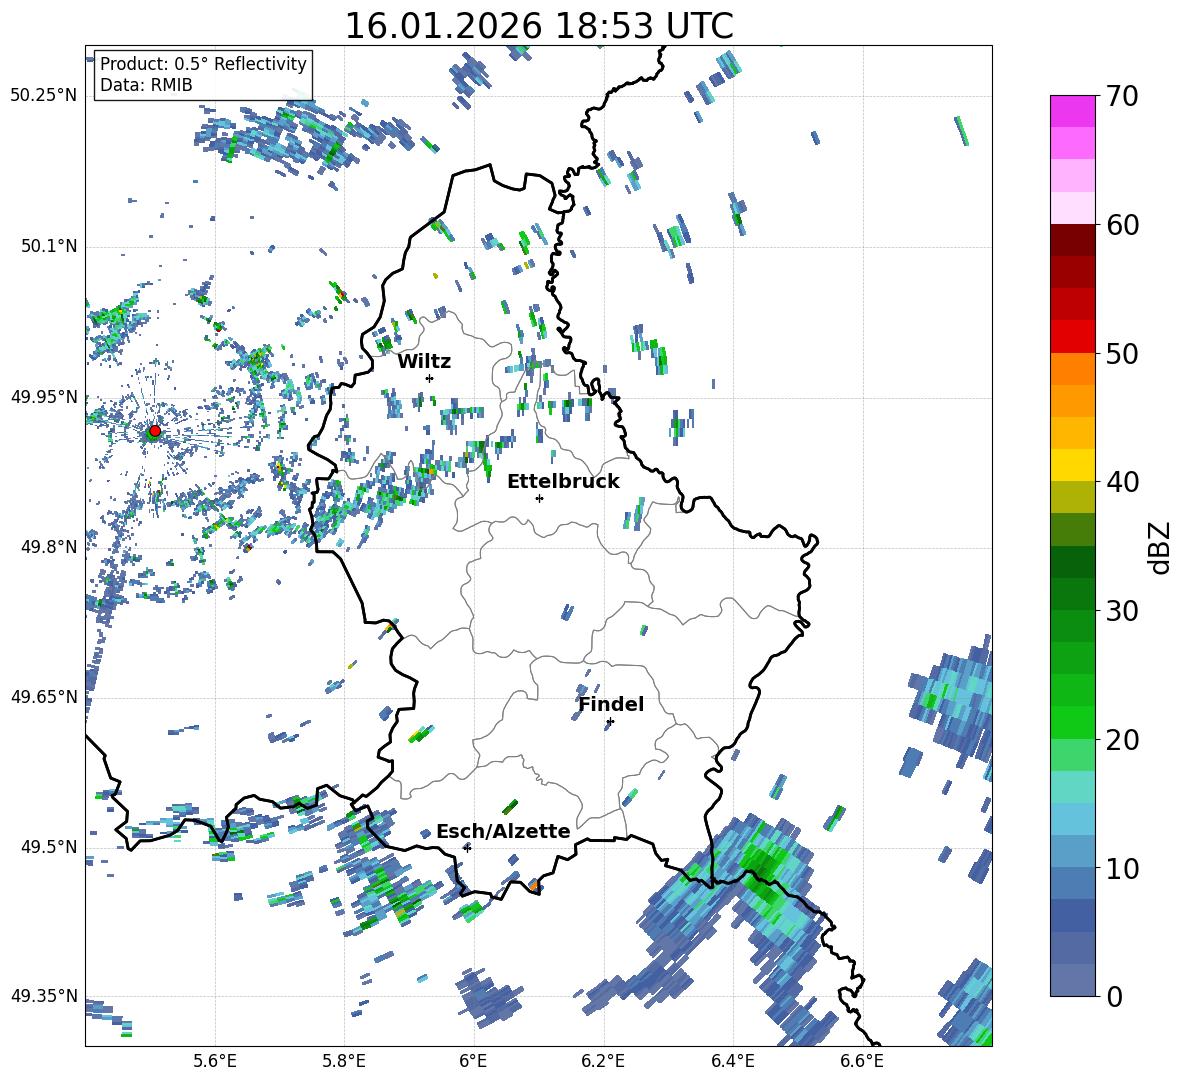Click the Esch/Alzette cross marker
Screen dimensions: 1184x1081
tap(467, 848)
